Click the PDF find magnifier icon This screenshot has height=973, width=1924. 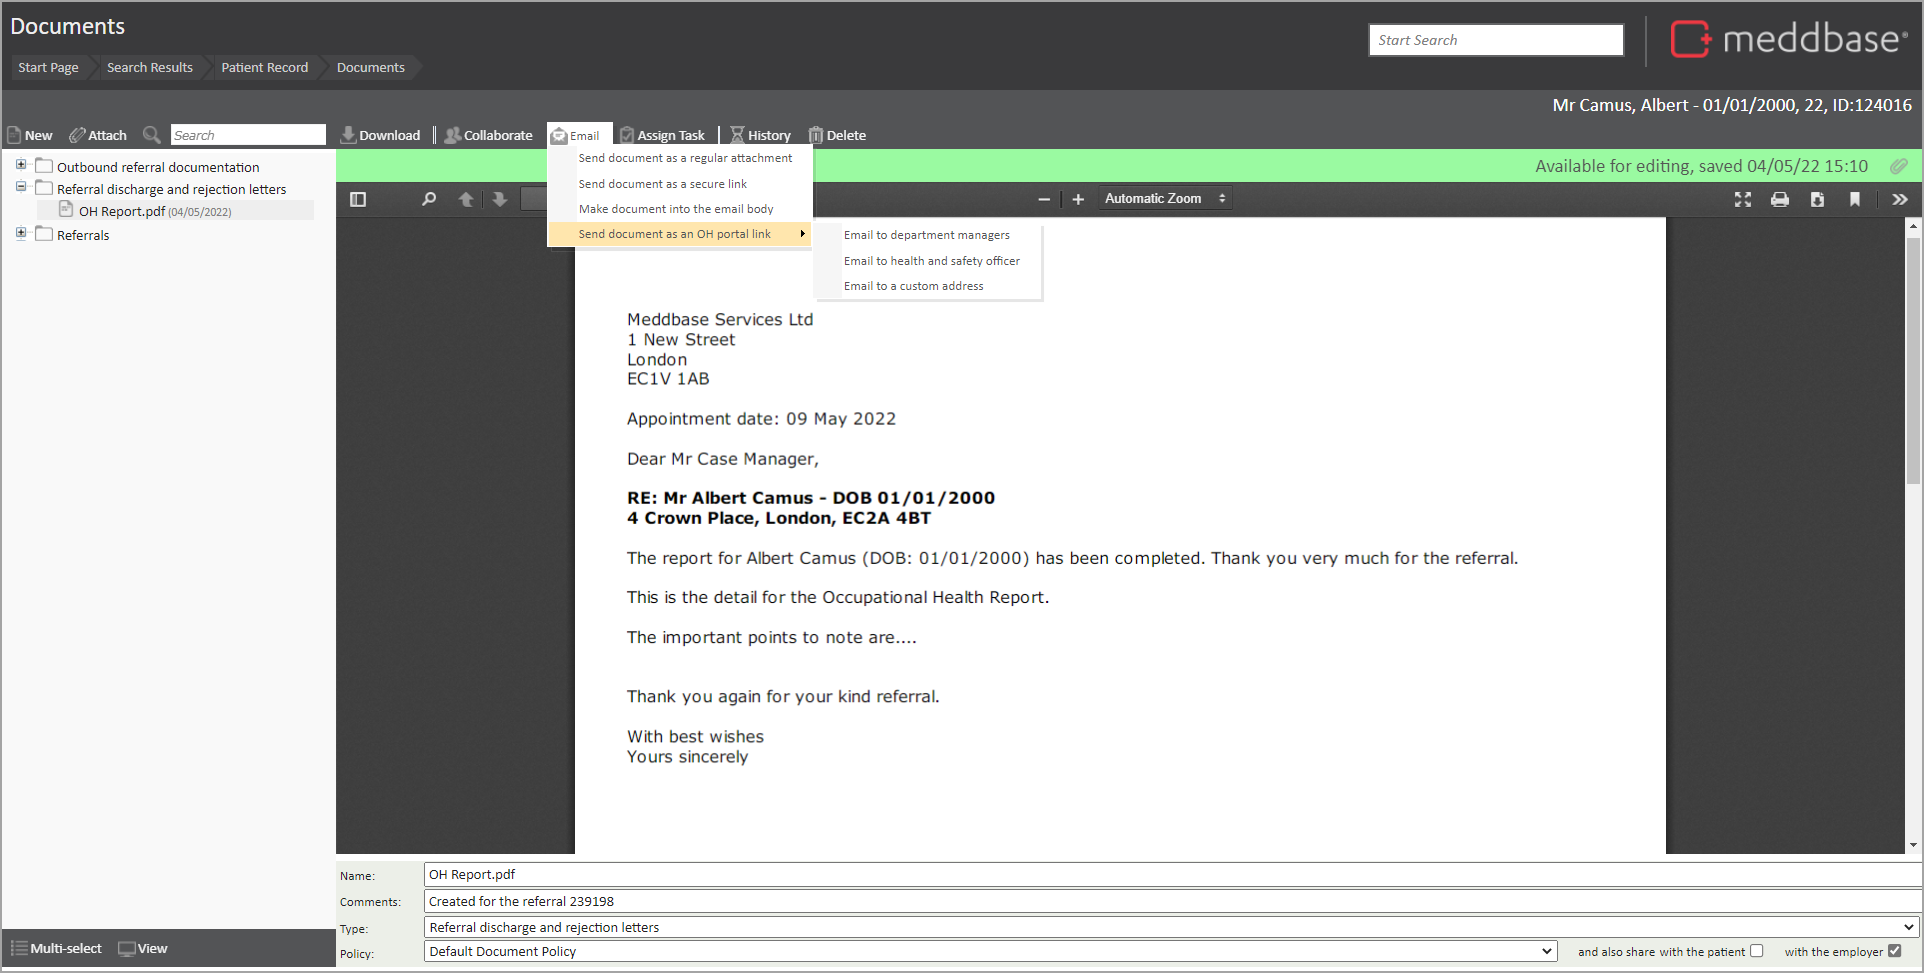click(429, 199)
